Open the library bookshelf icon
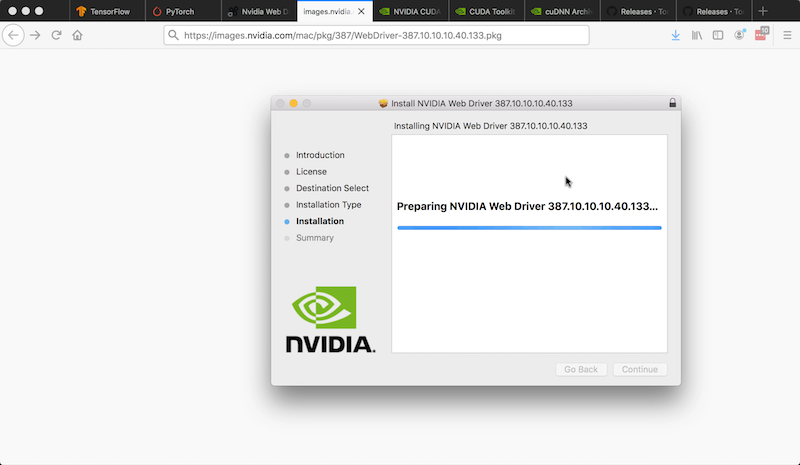 (697, 35)
